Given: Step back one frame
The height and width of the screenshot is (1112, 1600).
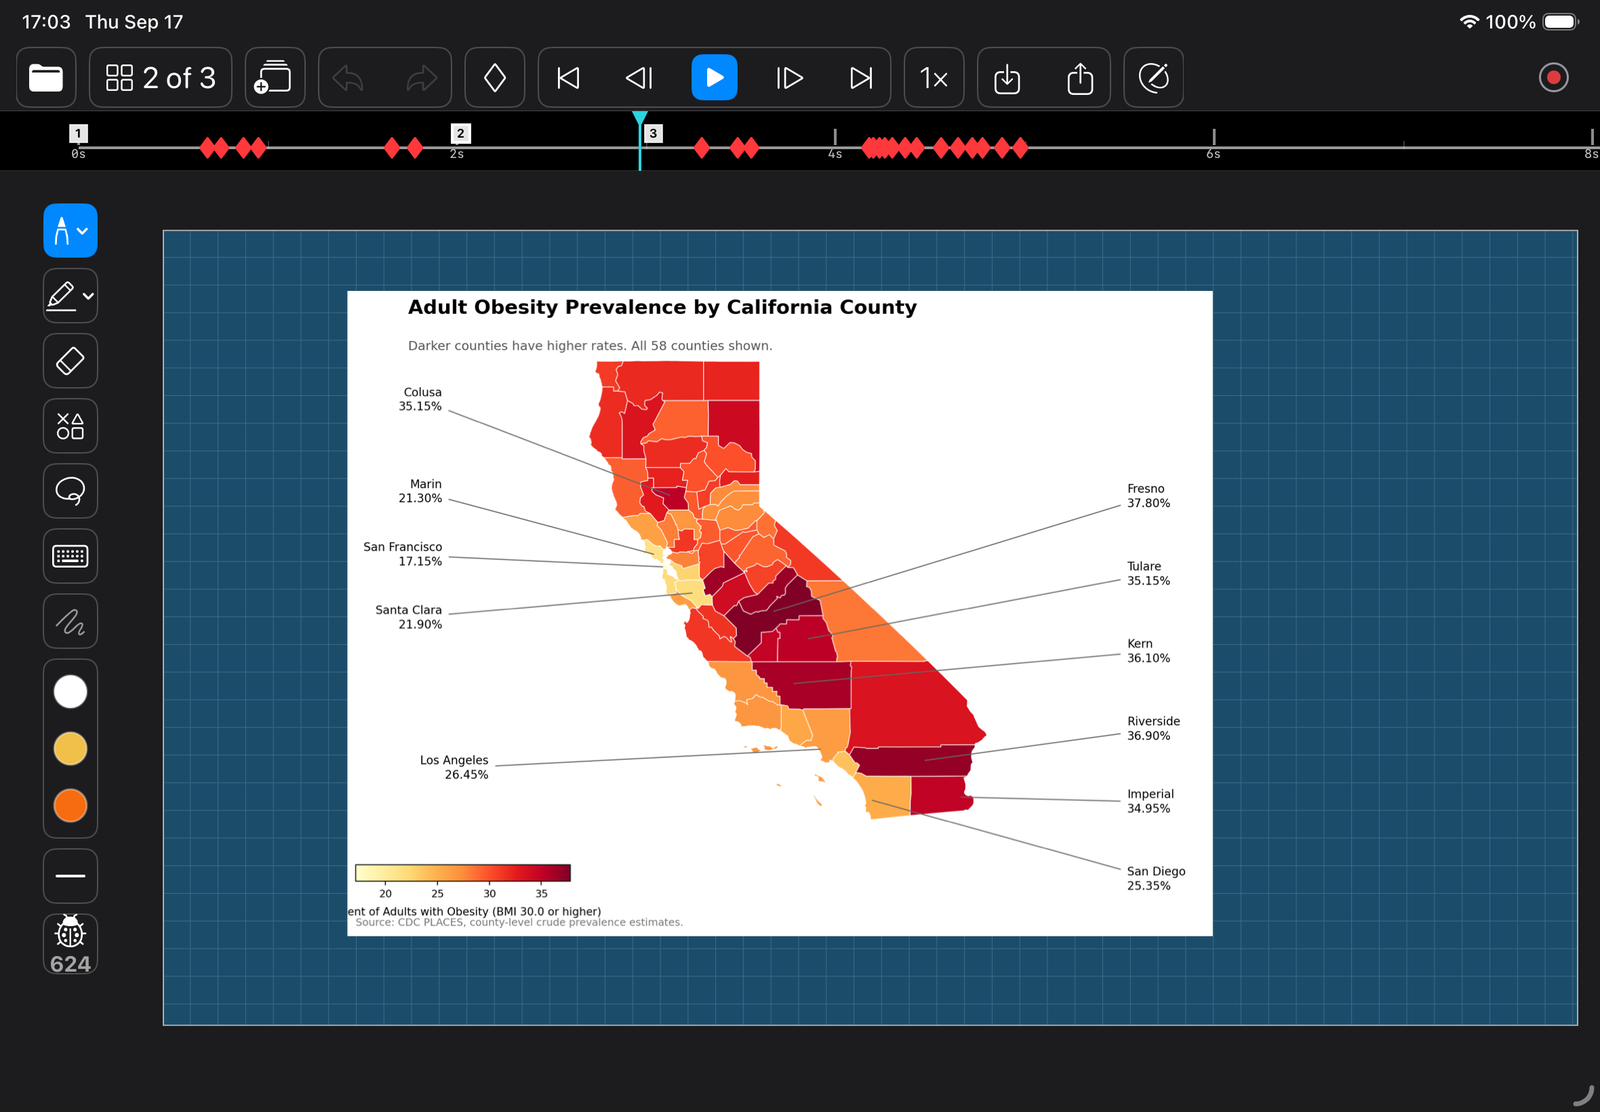Looking at the screenshot, I should [x=640, y=78].
